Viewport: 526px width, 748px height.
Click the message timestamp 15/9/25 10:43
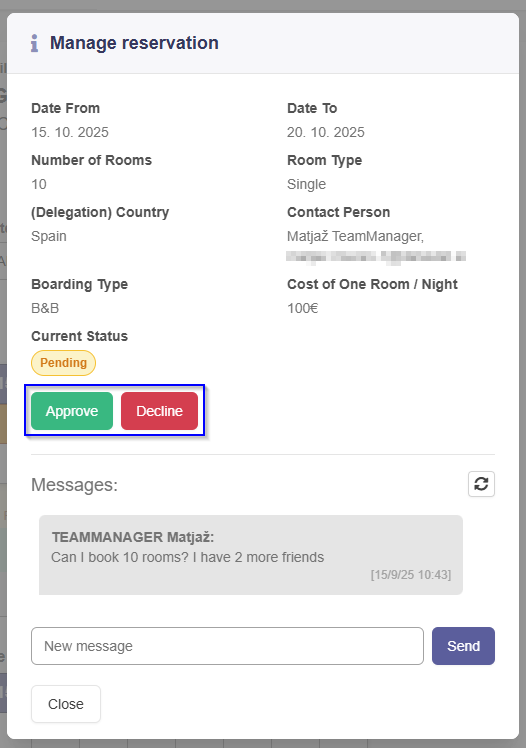(x=411, y=574)
